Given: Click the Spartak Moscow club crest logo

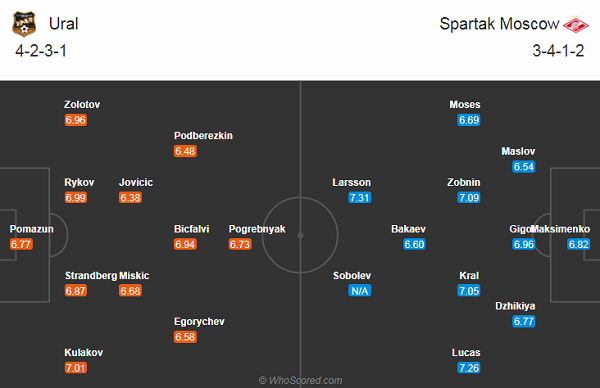Looking at the screenshot, I should tap(576, 24).
